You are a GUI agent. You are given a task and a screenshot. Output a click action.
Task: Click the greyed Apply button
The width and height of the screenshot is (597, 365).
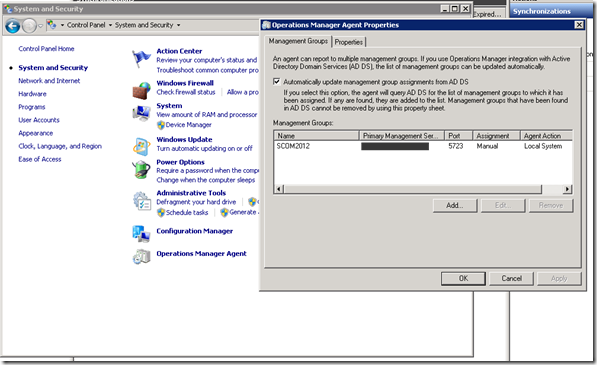click(x=559, y=278)
